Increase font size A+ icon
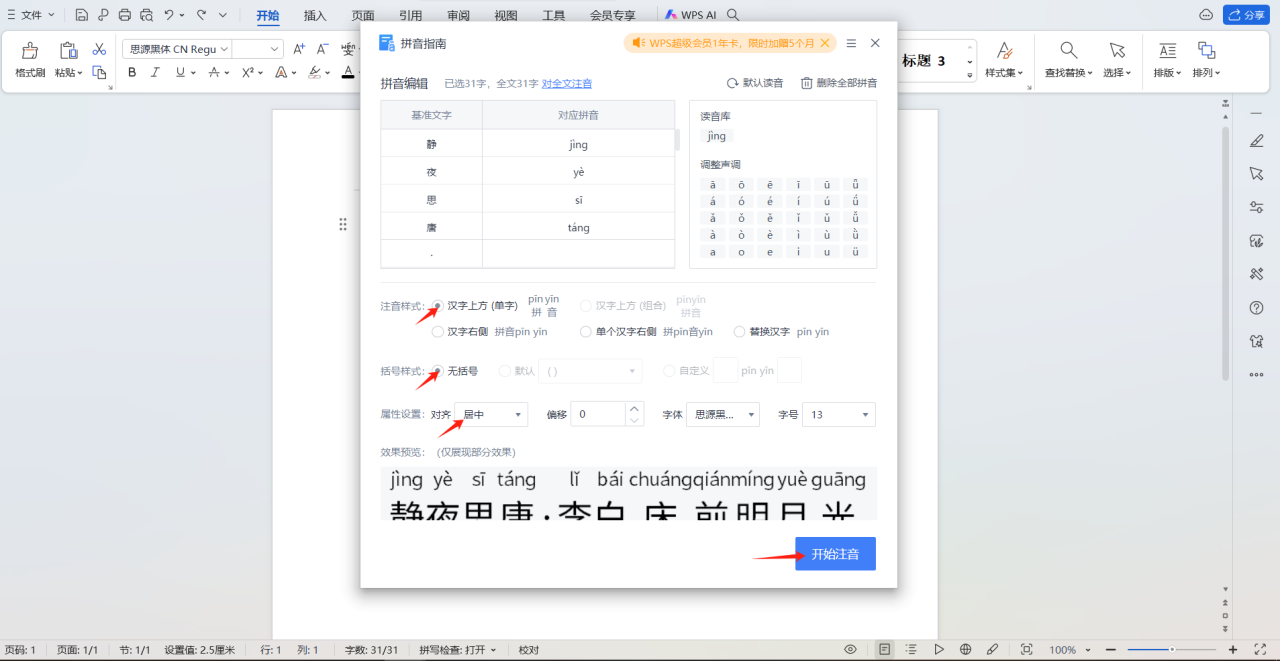Viewport: 1280px width, 661px height. (299, 49)
